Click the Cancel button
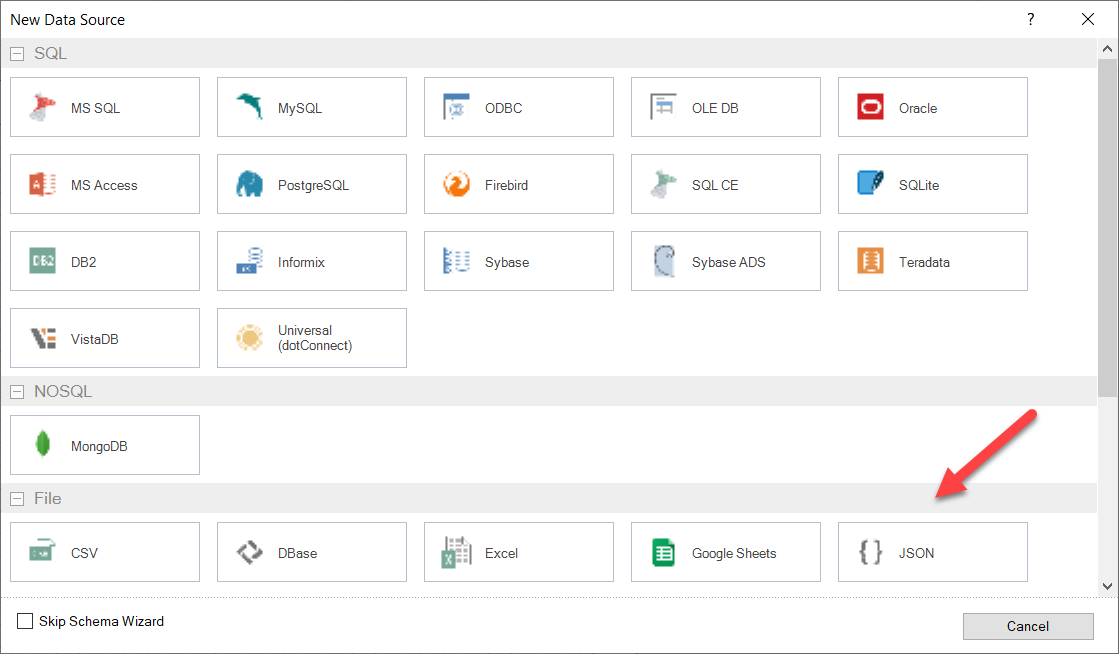Viewport: 1119px width, 654px height. (1028, 626)
